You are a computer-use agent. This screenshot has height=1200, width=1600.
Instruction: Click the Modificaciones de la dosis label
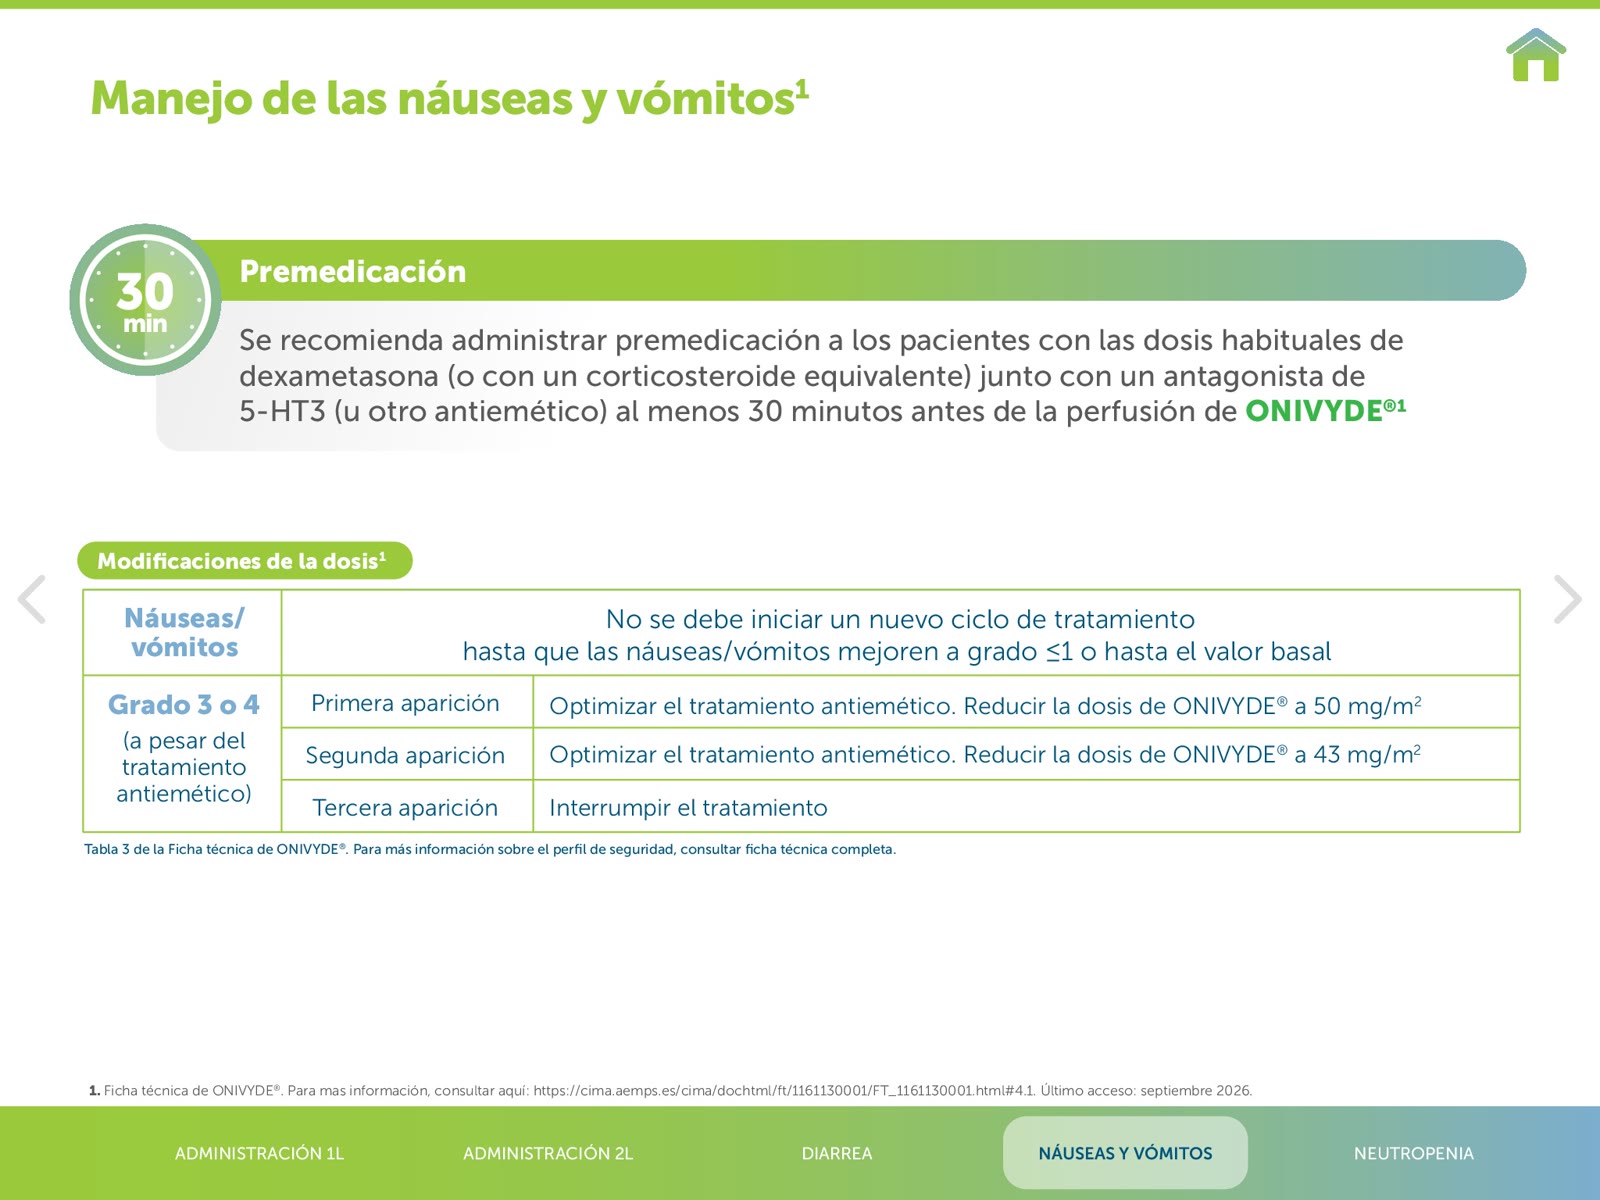pos(245,560)
